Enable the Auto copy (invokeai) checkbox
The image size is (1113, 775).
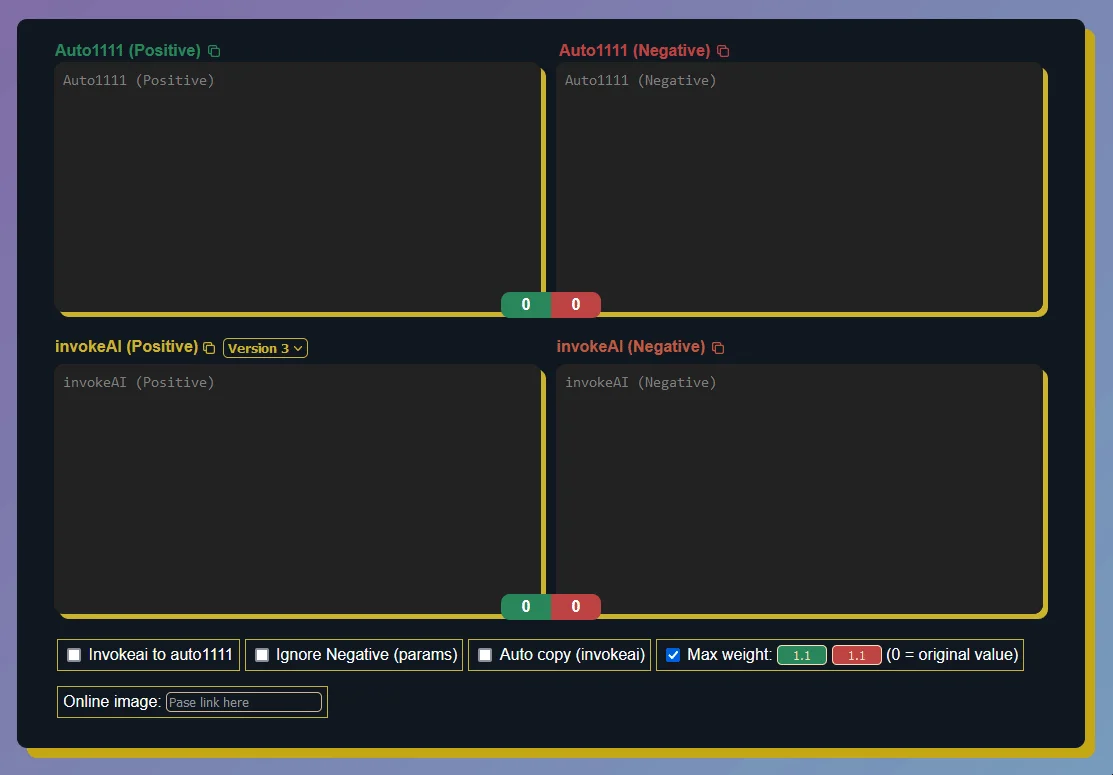tap(485, 654)
